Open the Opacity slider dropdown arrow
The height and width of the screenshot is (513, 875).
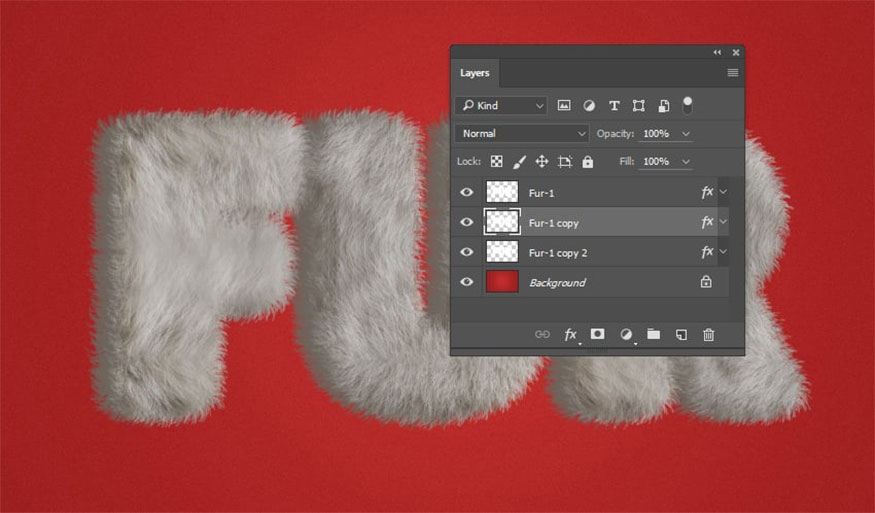tap(686, 133)
